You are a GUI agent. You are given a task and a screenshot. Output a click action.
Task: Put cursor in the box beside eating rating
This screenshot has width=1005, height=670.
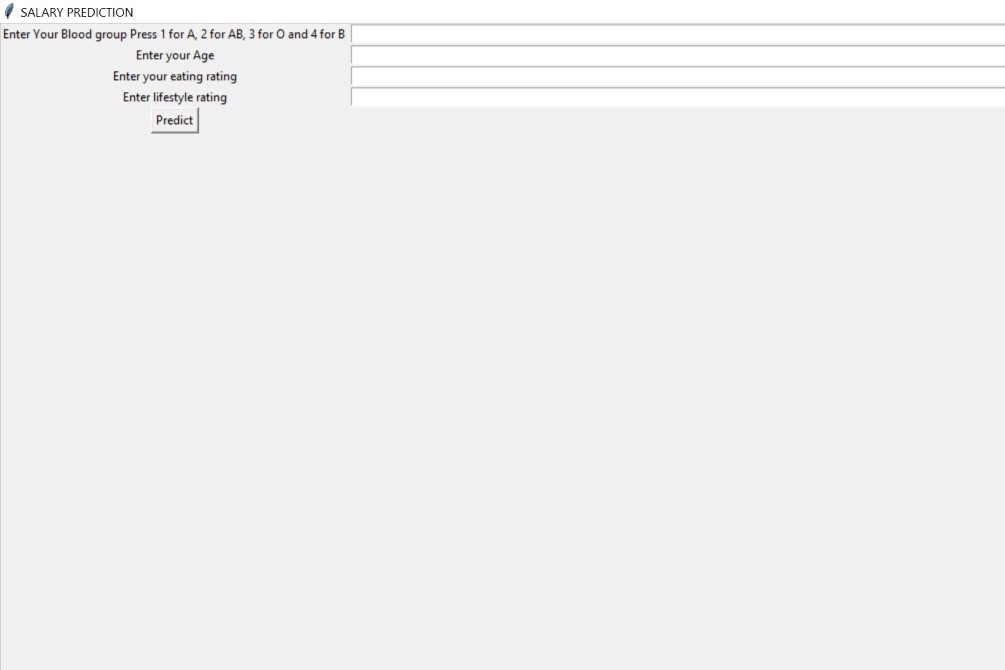tap(678, 76)
